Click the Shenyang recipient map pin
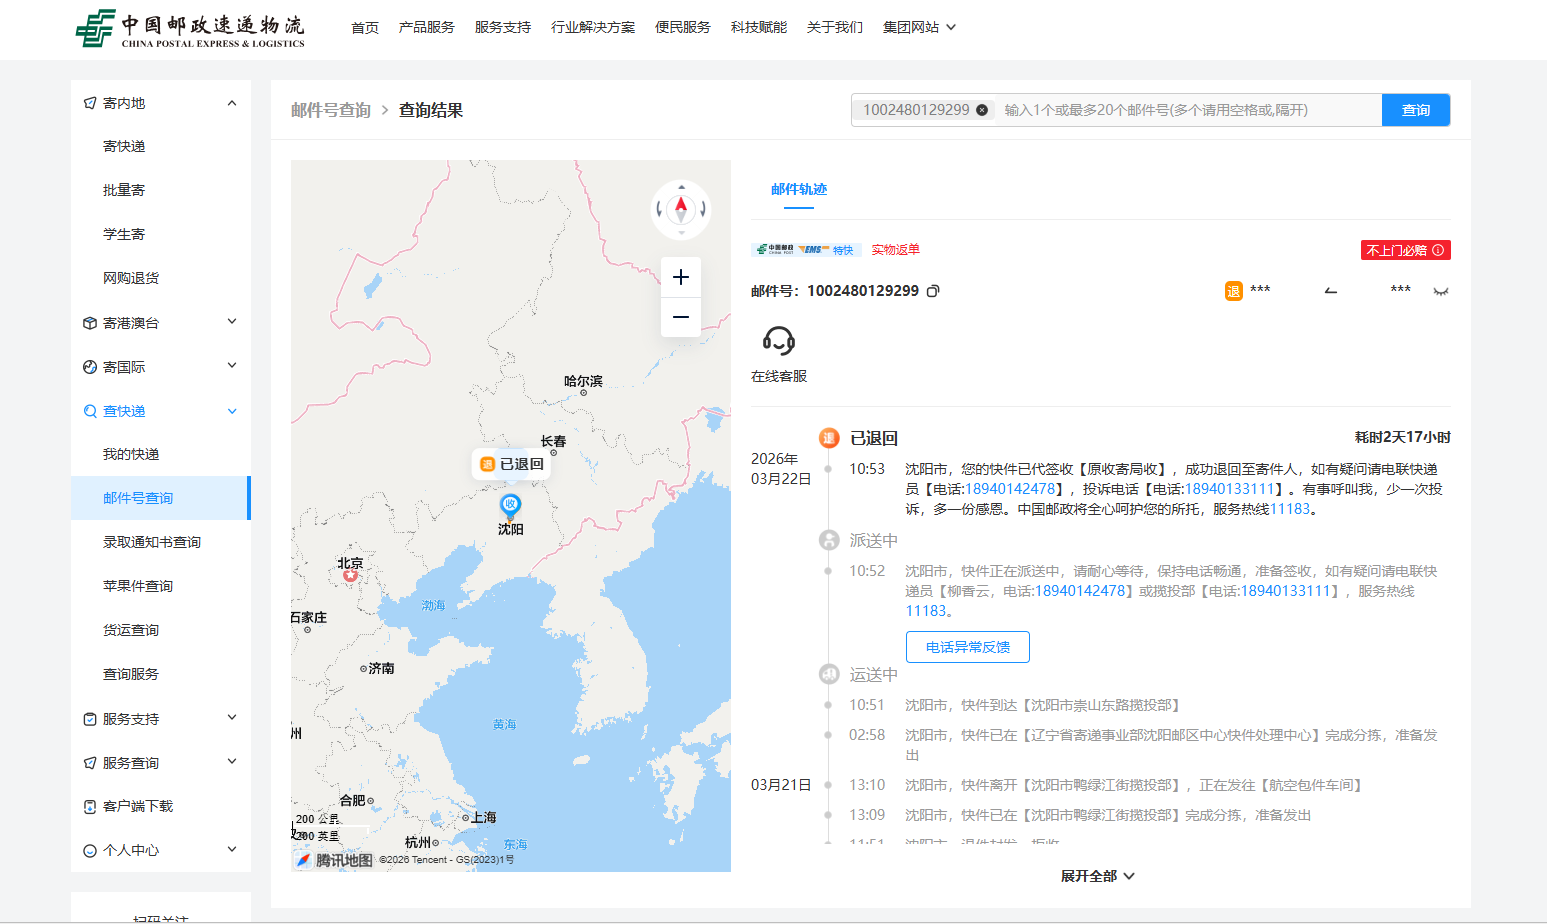1547x924 pixels. coord(510,506)
